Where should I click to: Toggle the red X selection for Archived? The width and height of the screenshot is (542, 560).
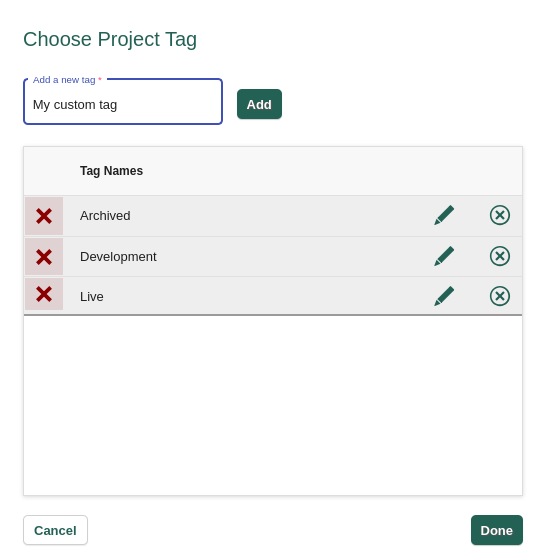coord(44,216)
